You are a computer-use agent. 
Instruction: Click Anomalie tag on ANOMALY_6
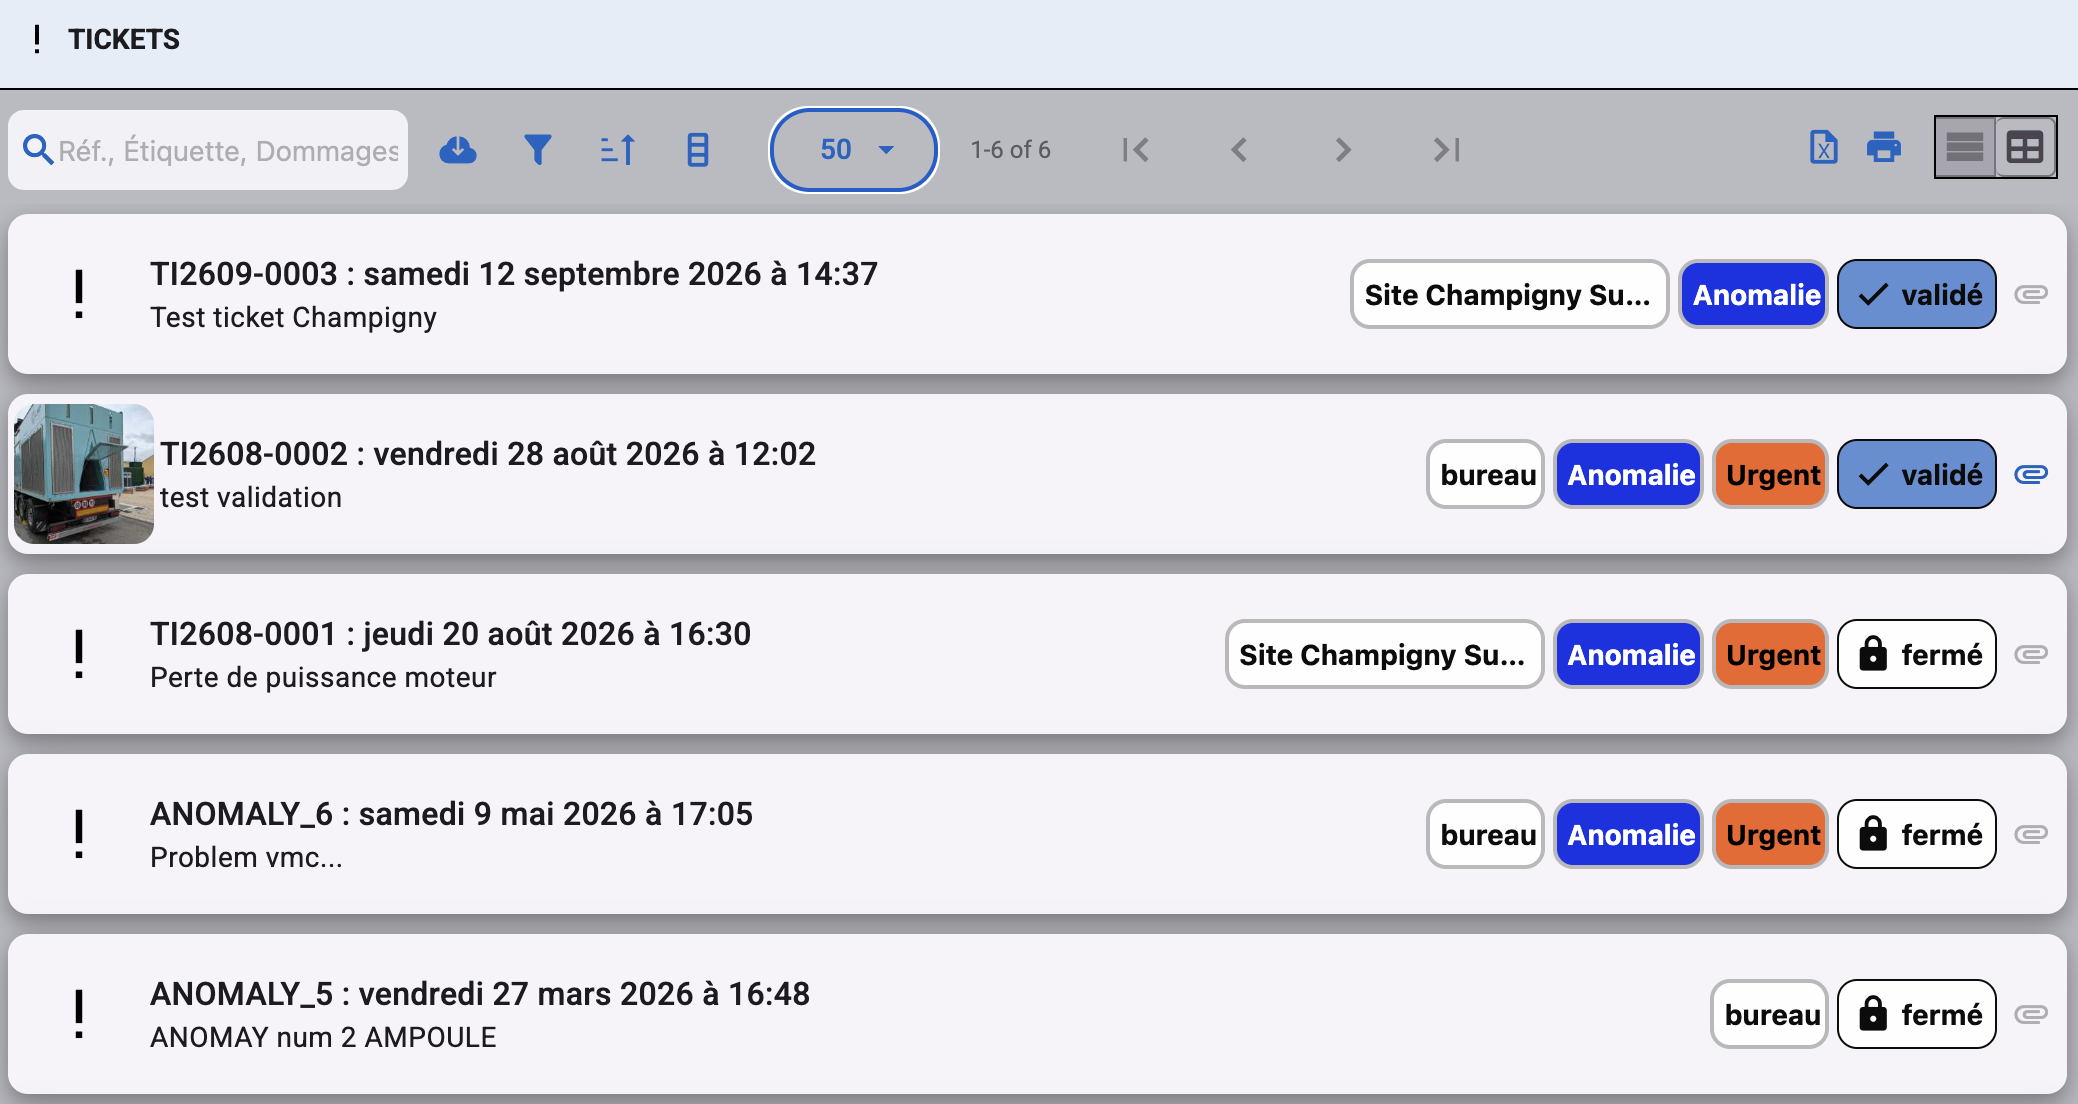pyautogui.click(x=1629, y=834)
